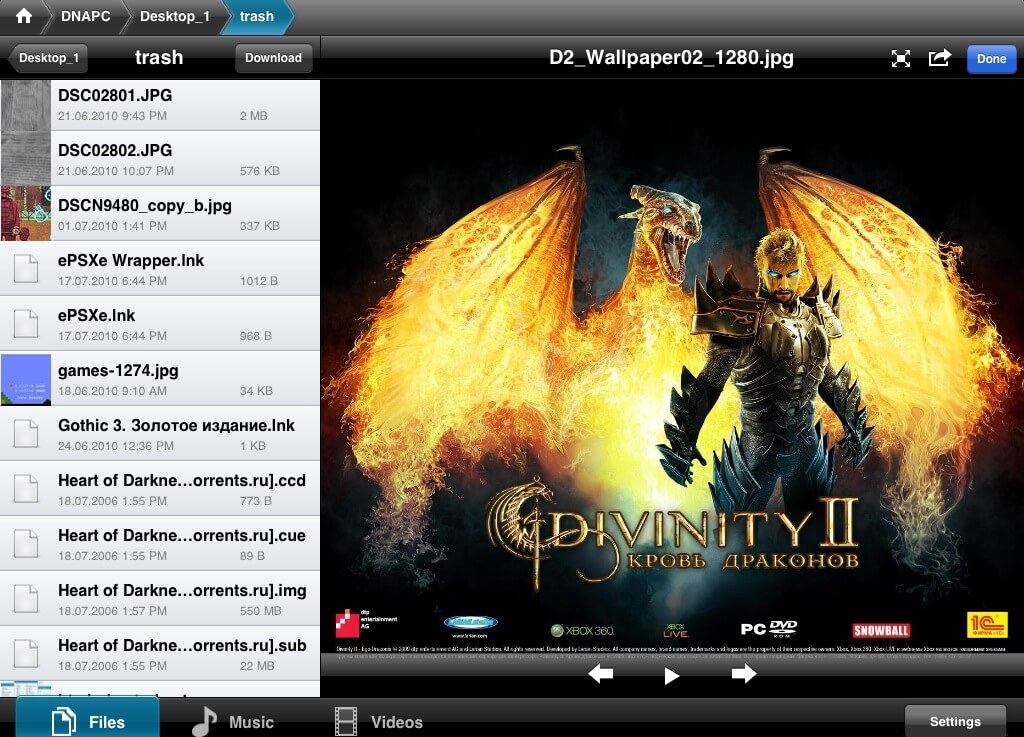Screen dimensions: 1024x737
Task: Tap the Download button
Action: pos(273,58)
